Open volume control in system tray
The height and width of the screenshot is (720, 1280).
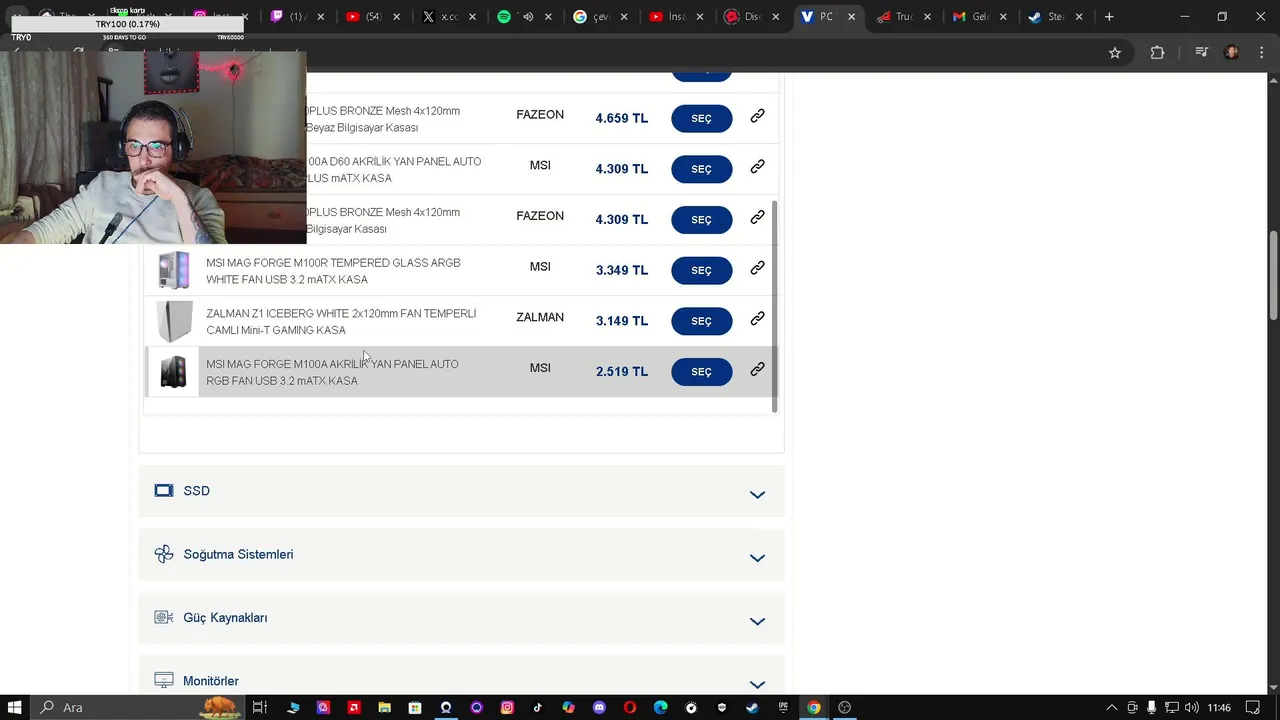pos(1193,707)
